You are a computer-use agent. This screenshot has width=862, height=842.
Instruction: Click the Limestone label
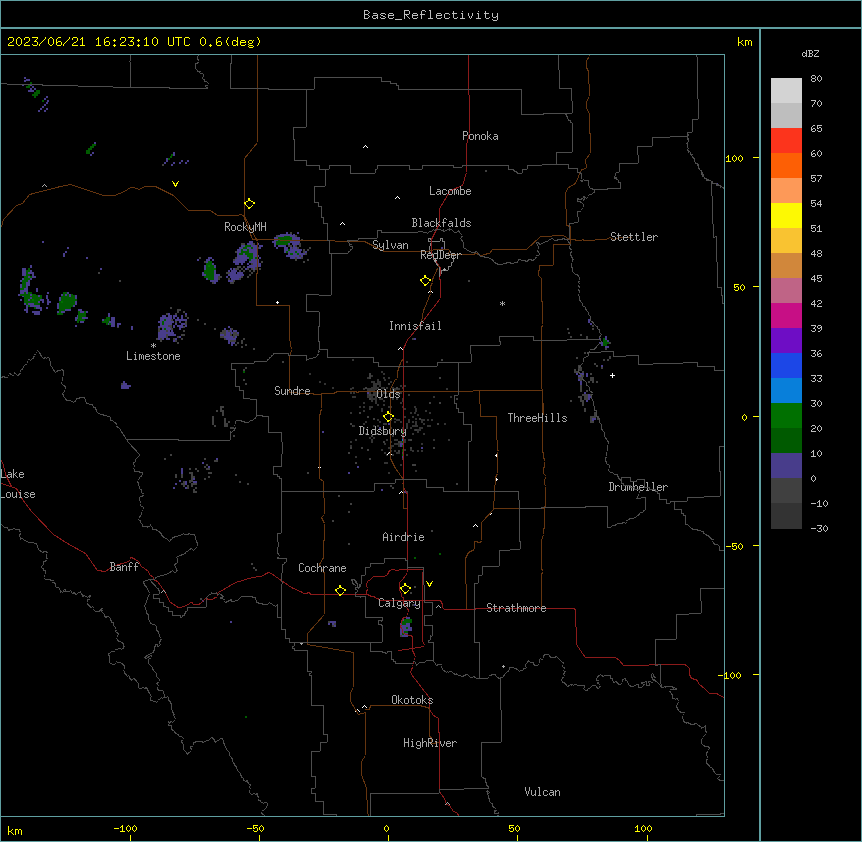click(x=153, y=356)
